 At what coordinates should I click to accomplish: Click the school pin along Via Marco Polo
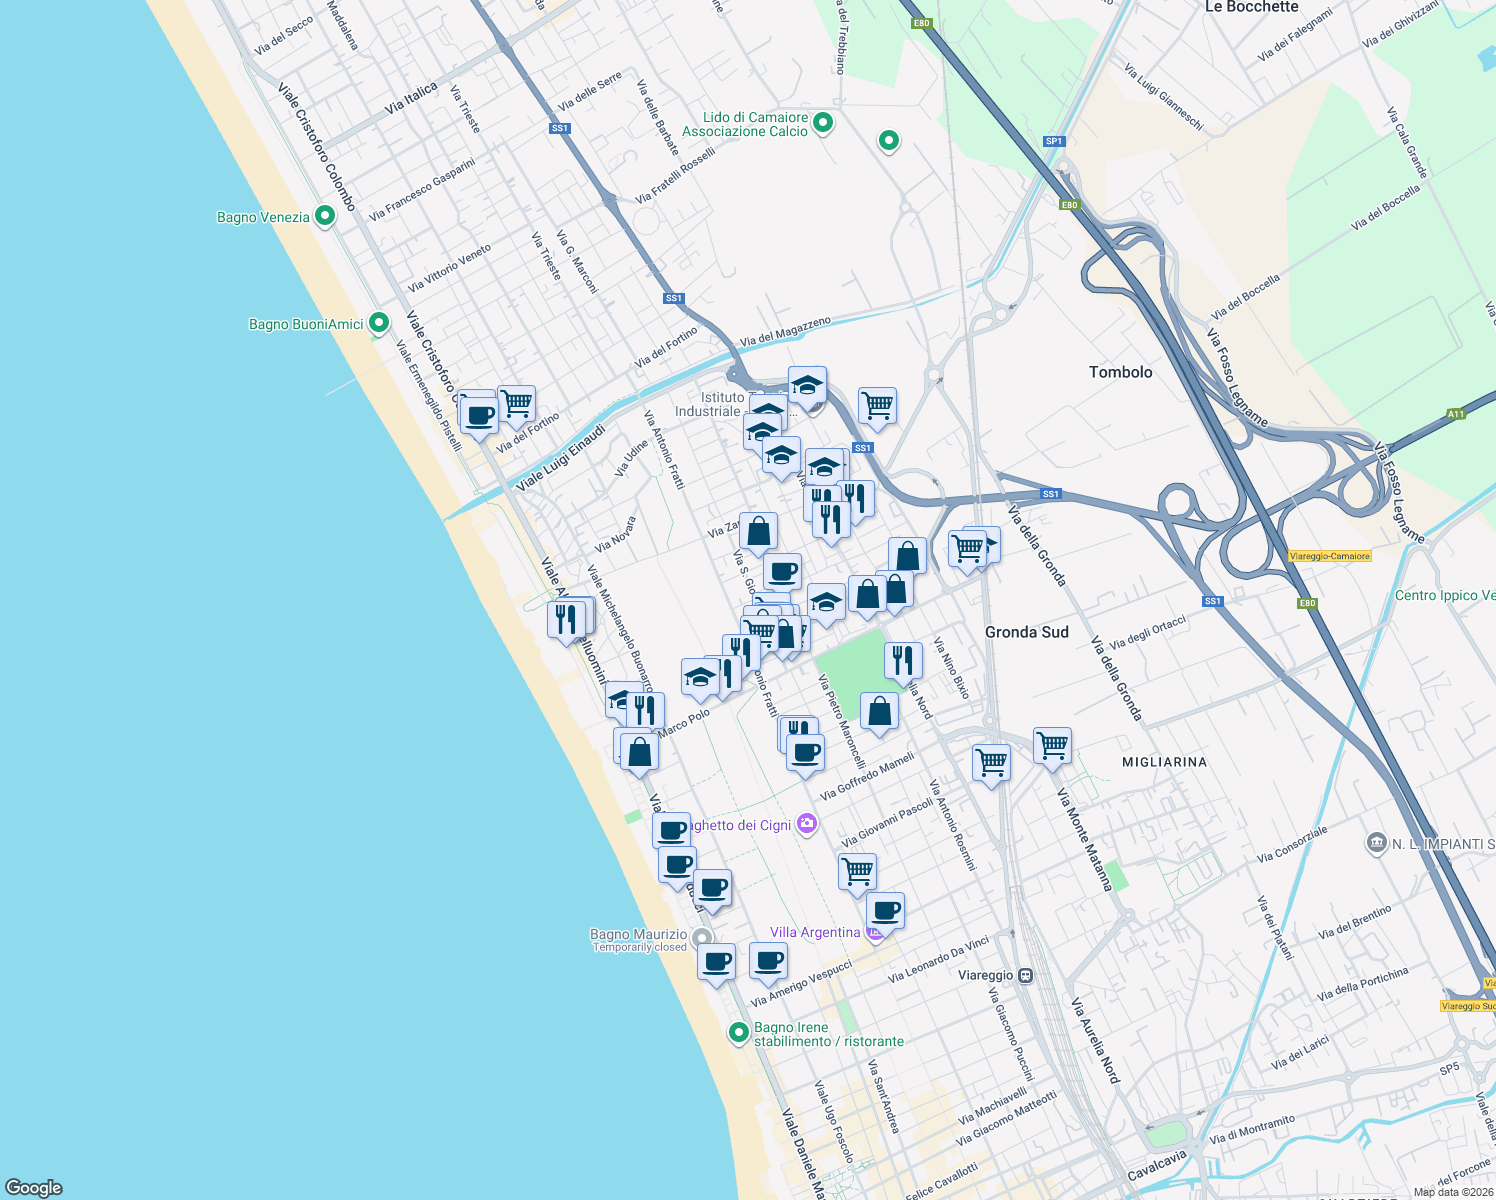coord(700,676)
